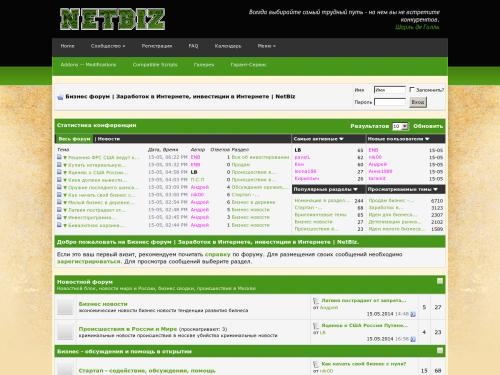Expand the preview arrow of the 06:22 PM topic
The width and height of the screenshot is (500, 375).
[65, 157]
